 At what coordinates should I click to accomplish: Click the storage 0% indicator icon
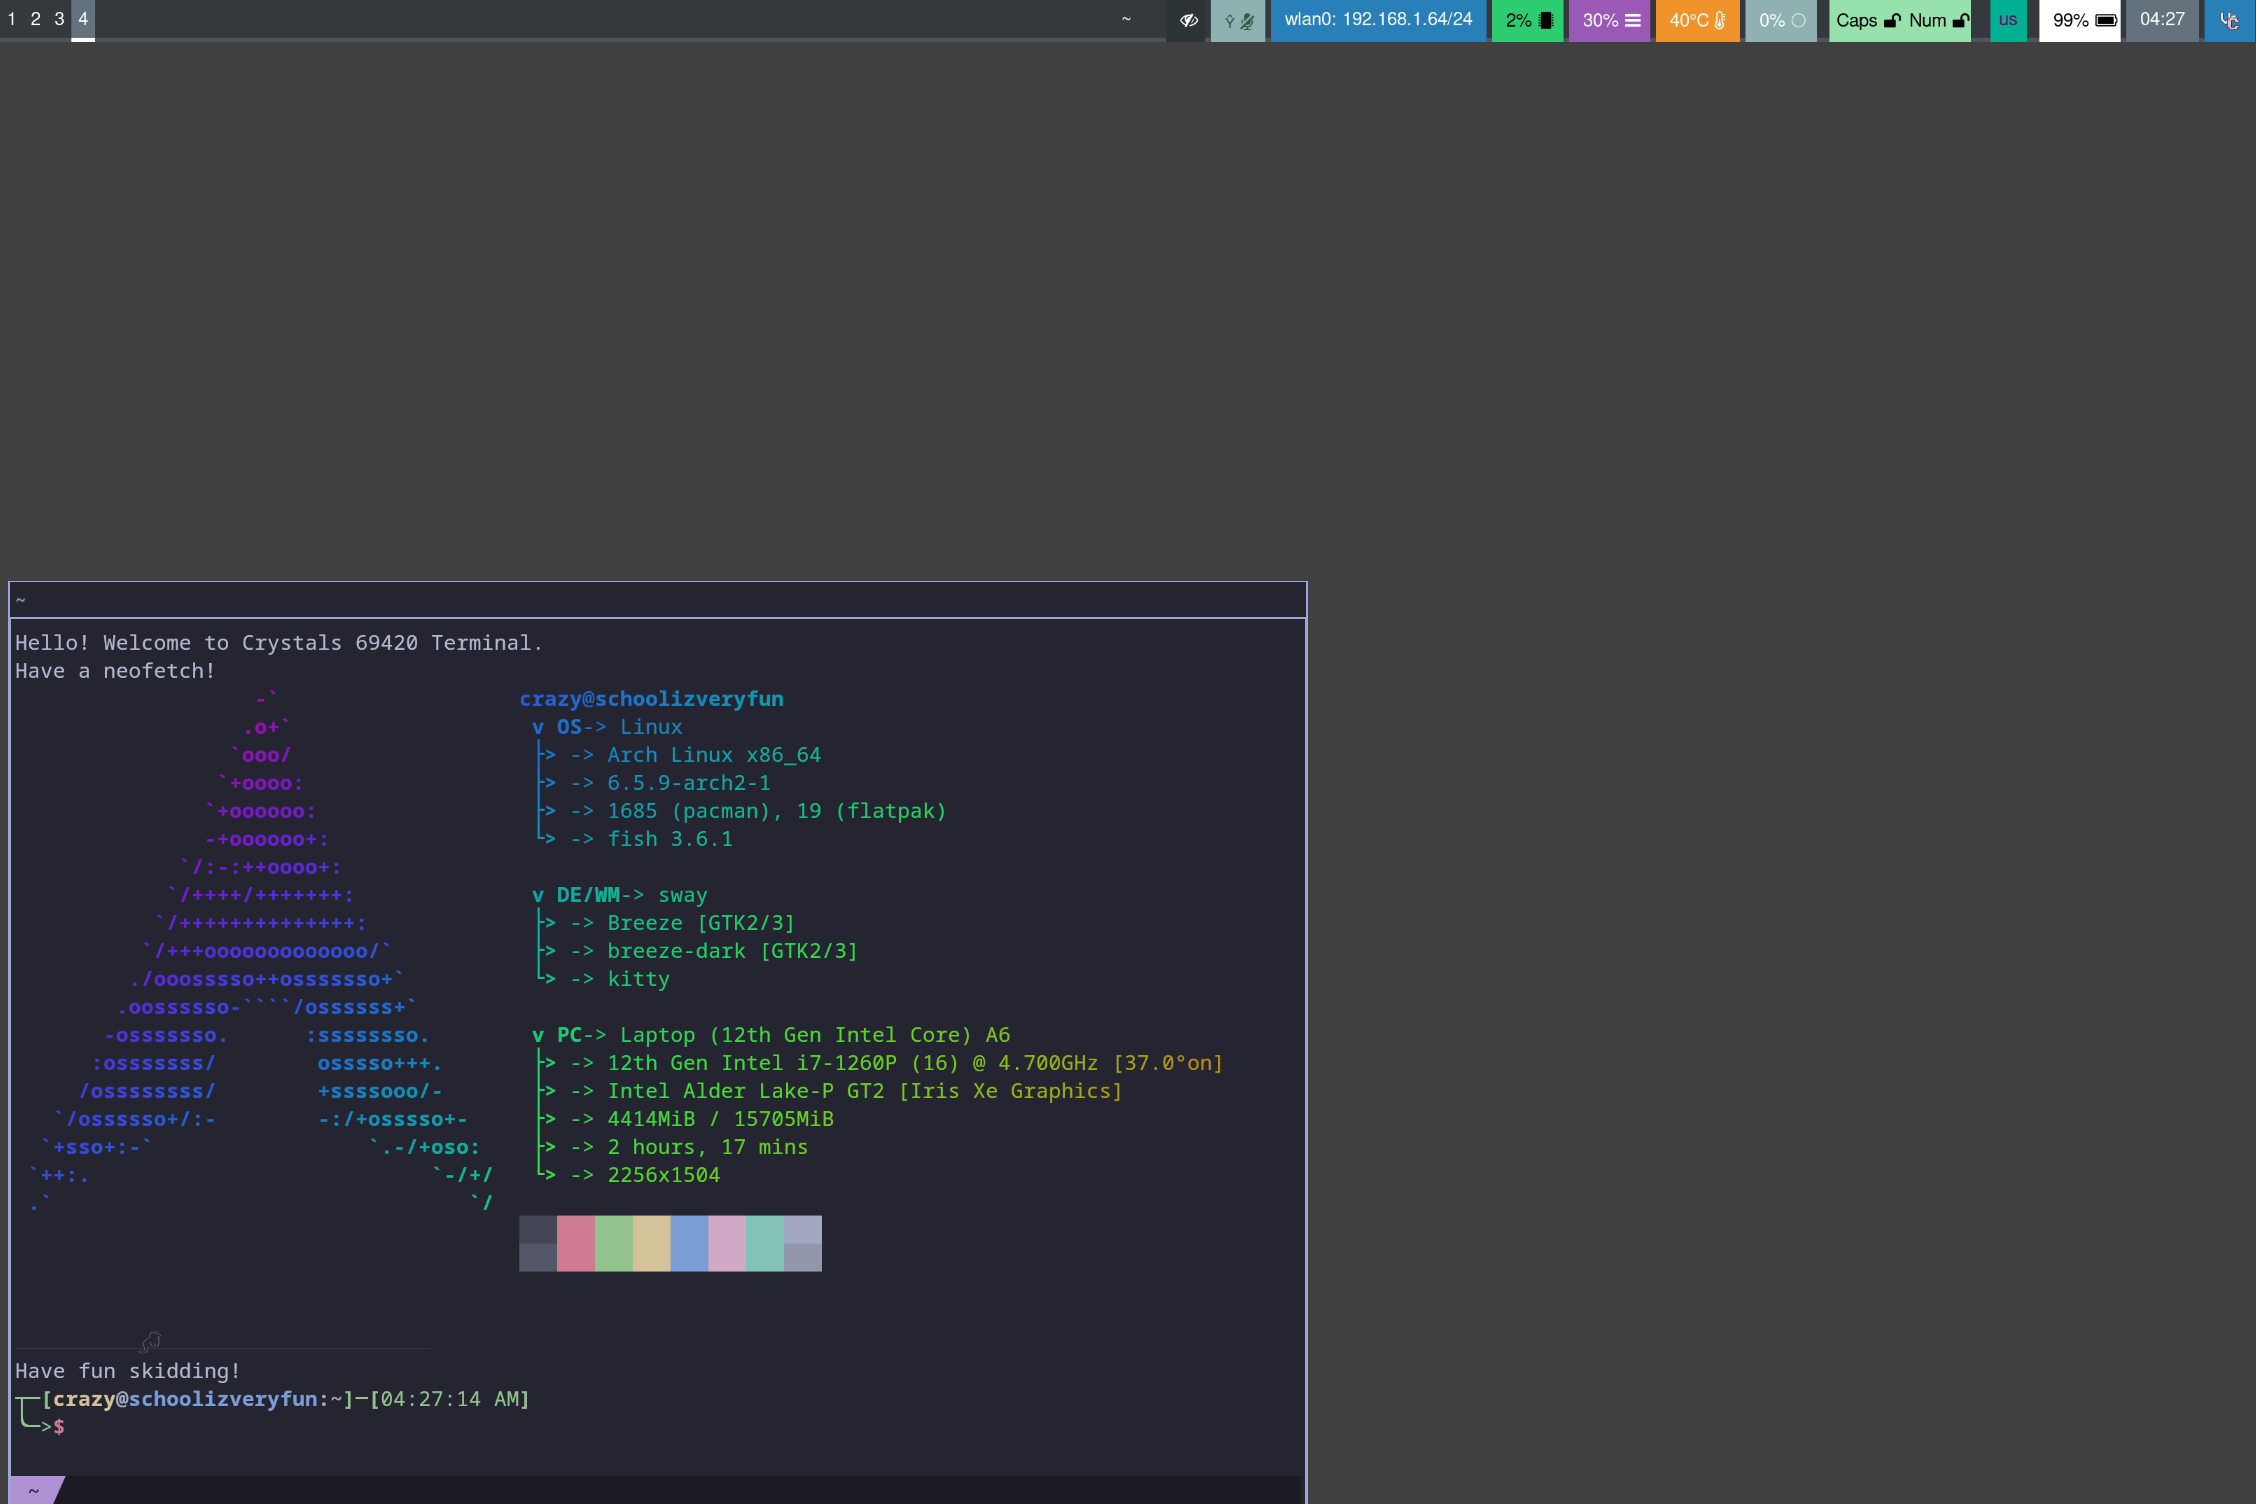coord(1801,17)
